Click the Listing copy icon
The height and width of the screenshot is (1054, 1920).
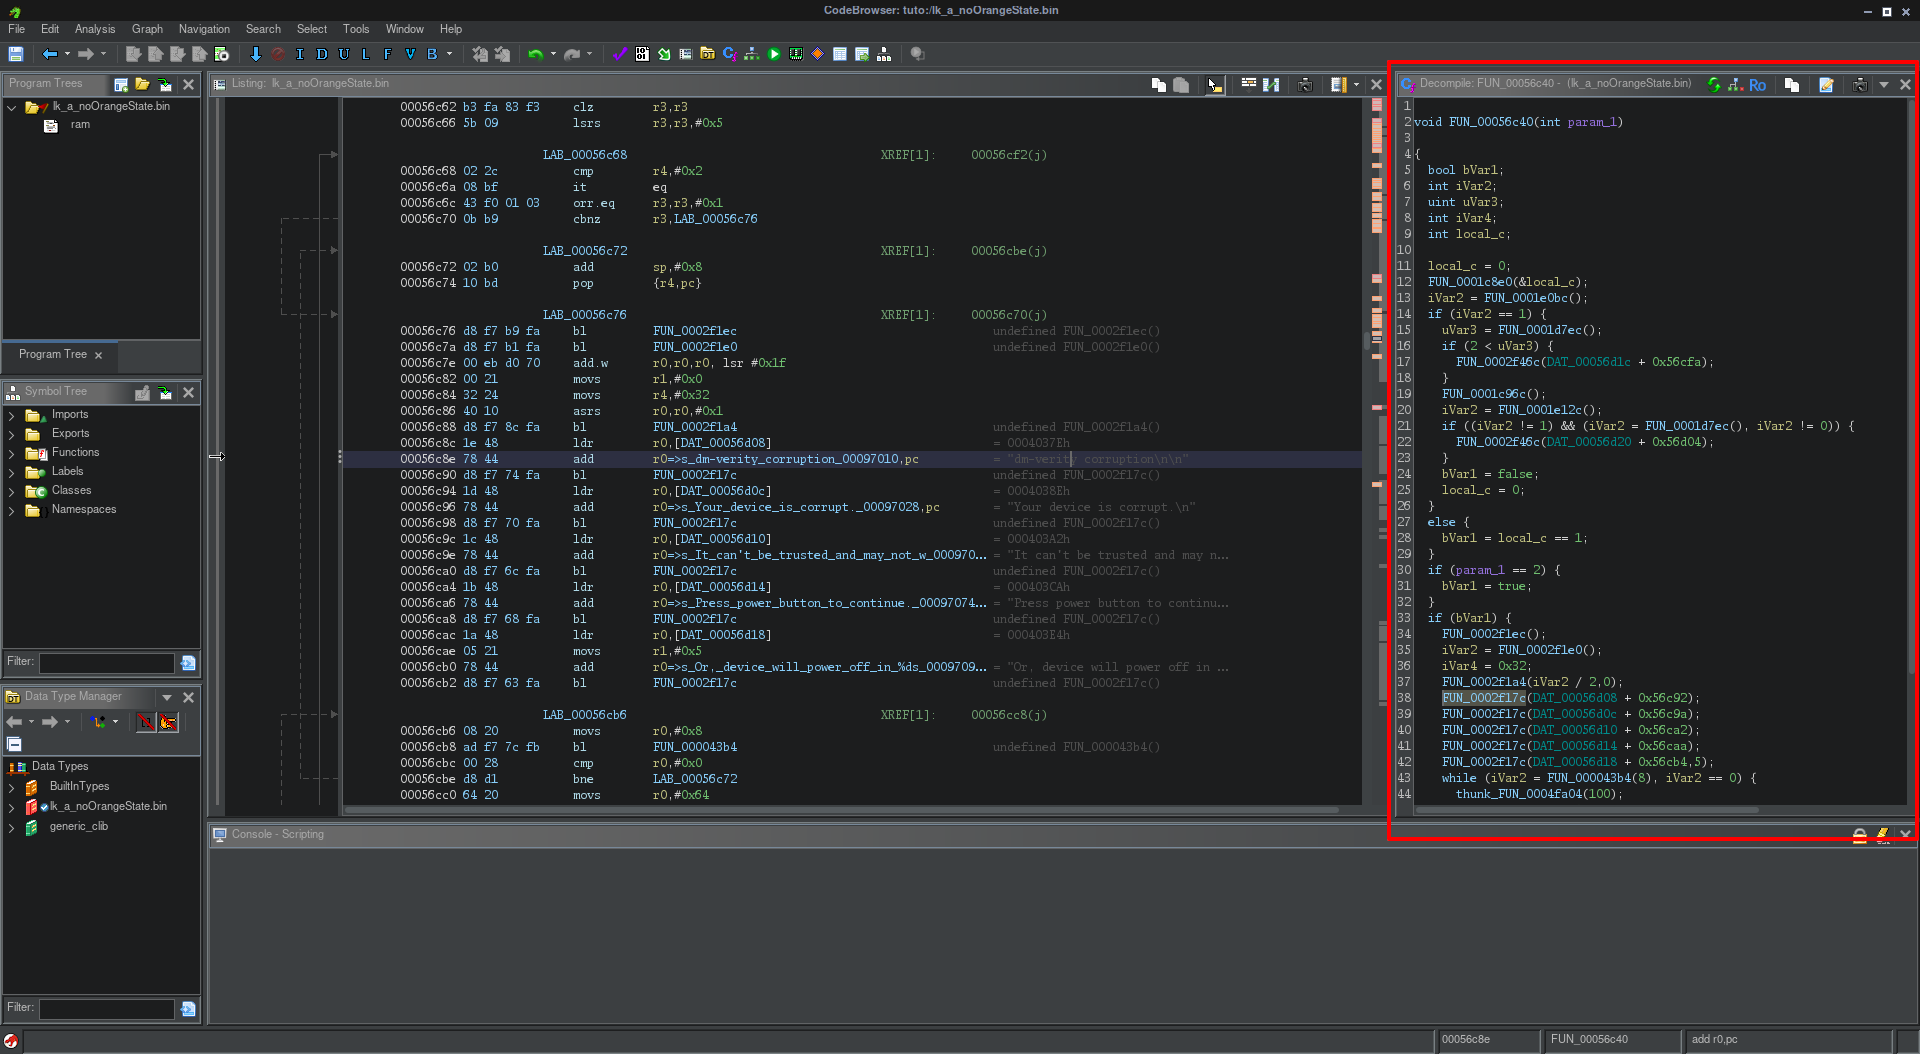pyautogui.click(x=1158, y=85)
